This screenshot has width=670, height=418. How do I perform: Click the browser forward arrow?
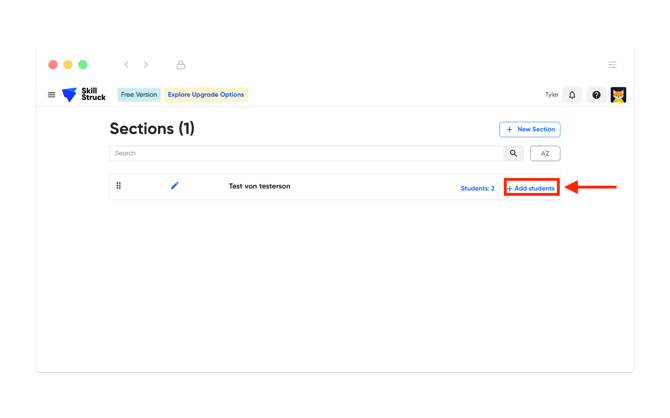tap(146, 65)
